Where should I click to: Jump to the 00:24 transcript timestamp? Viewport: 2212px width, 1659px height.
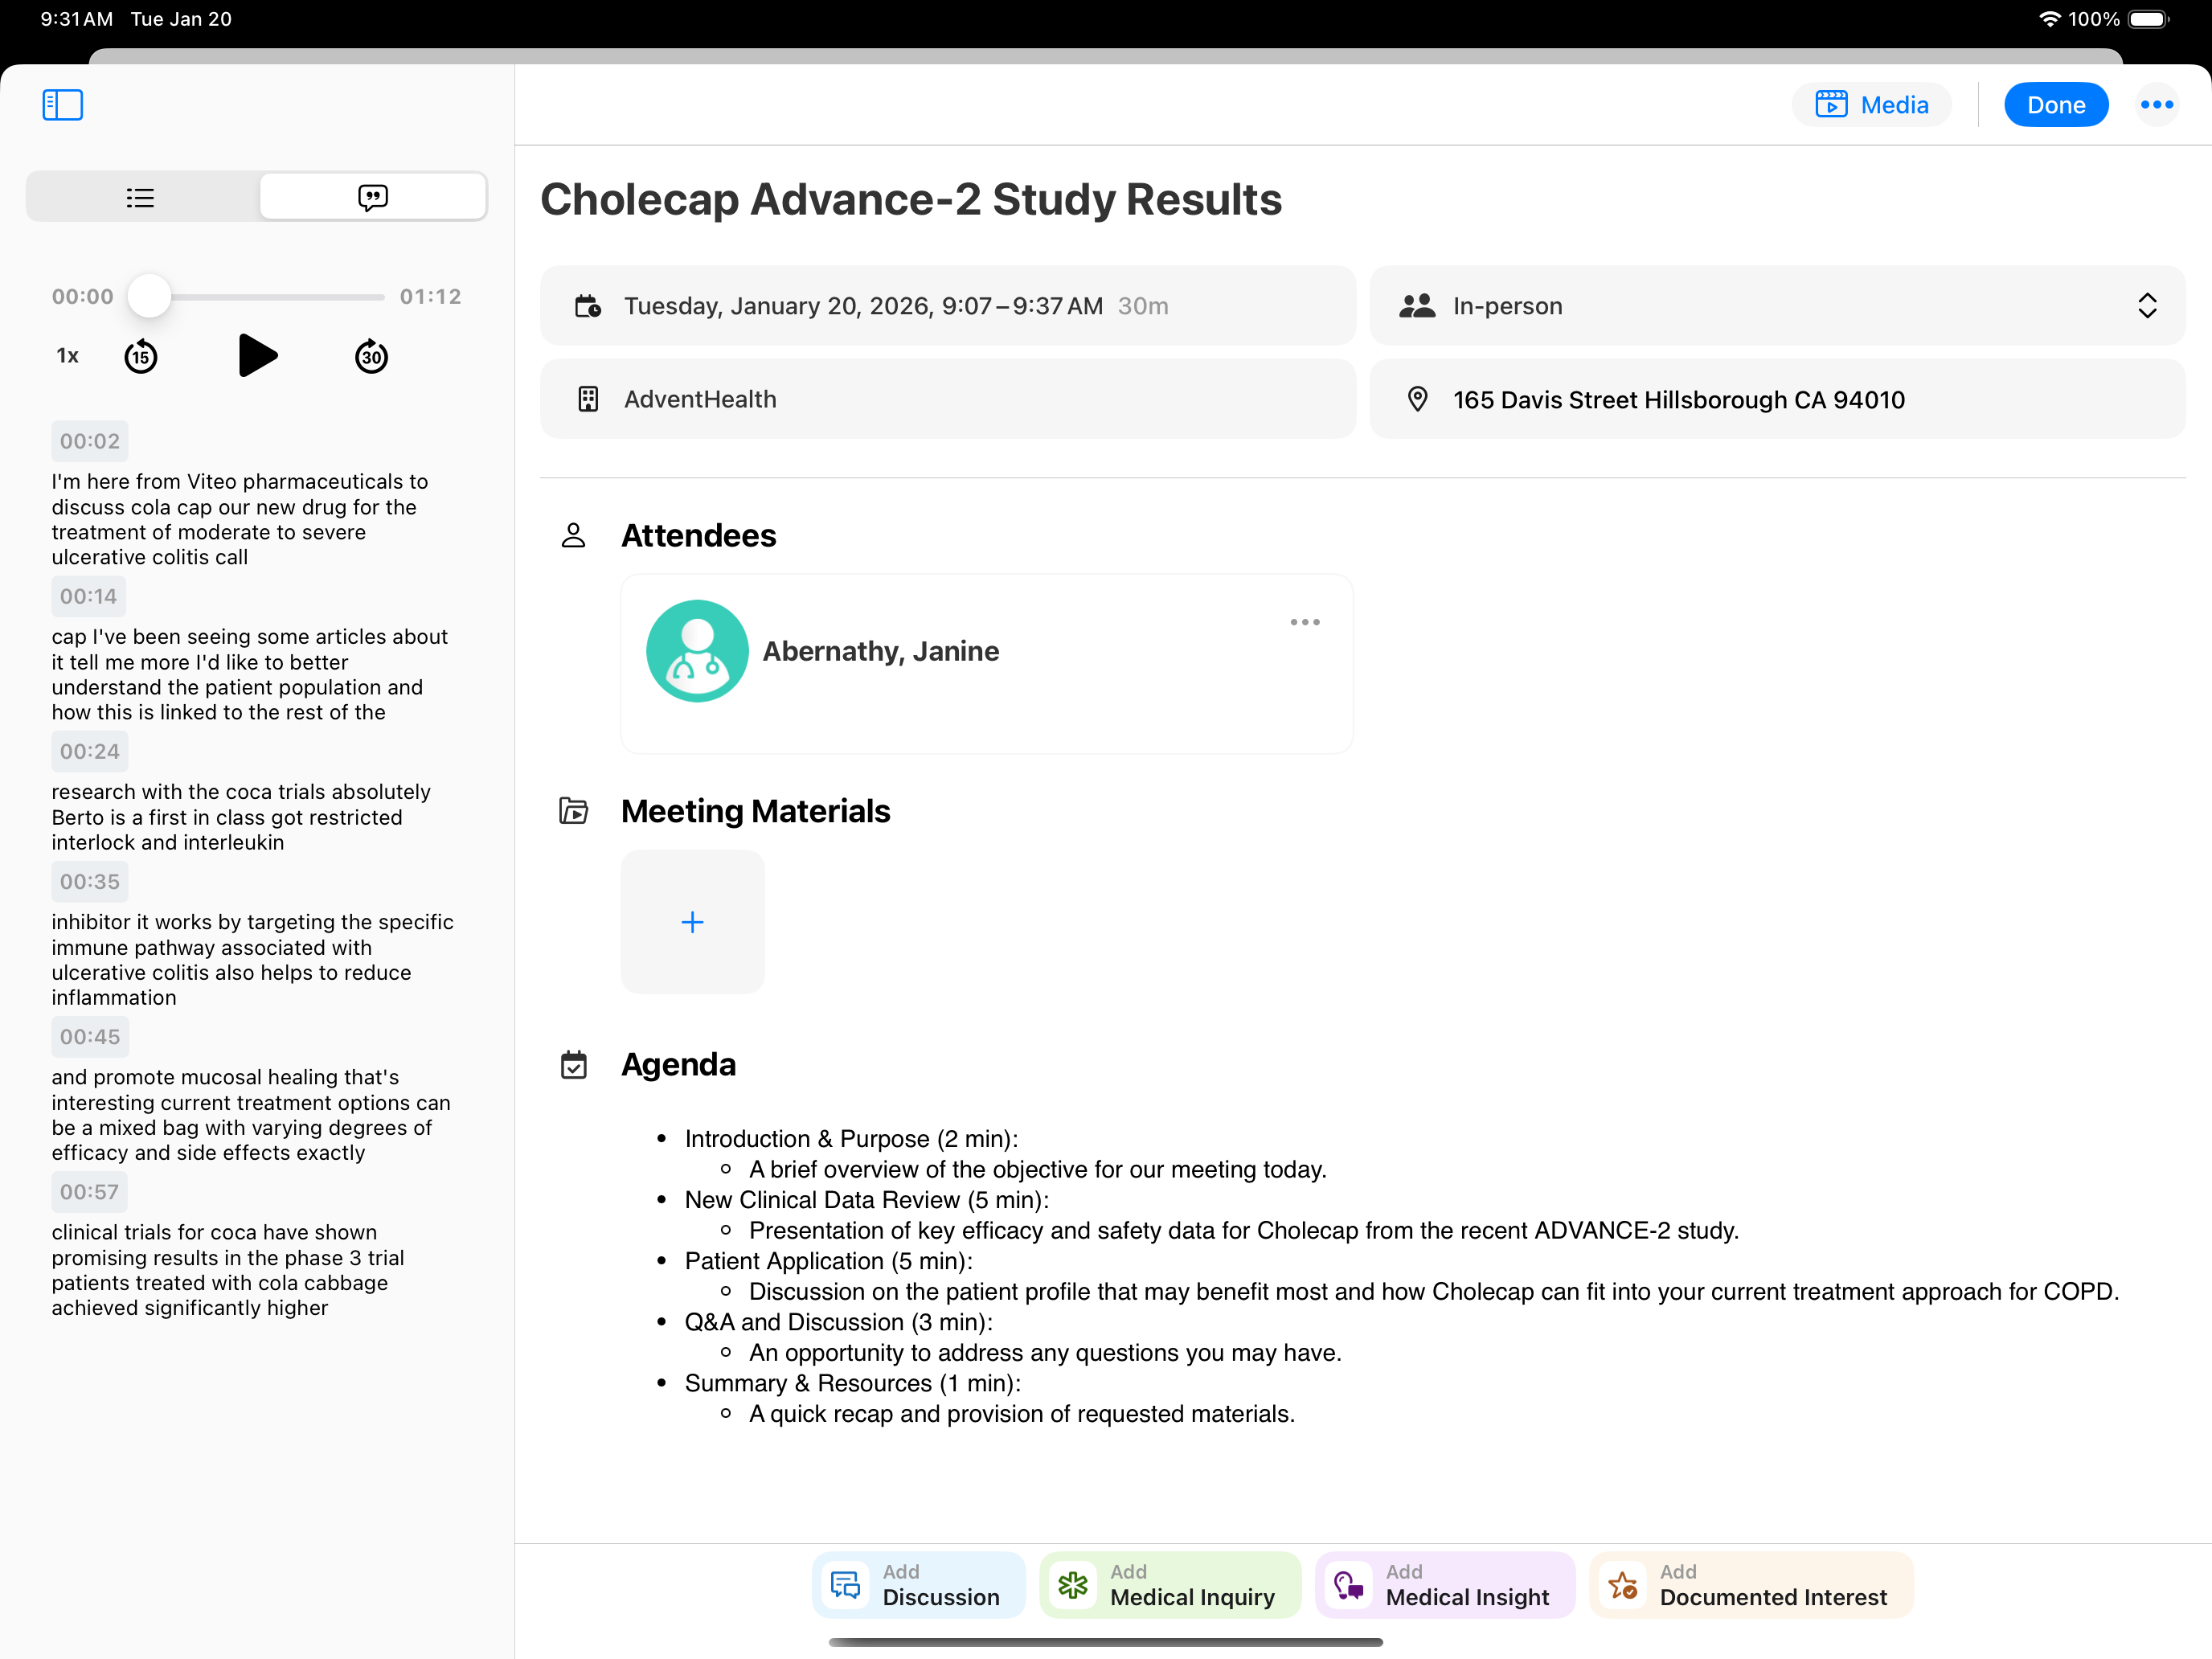click(89, 751)
